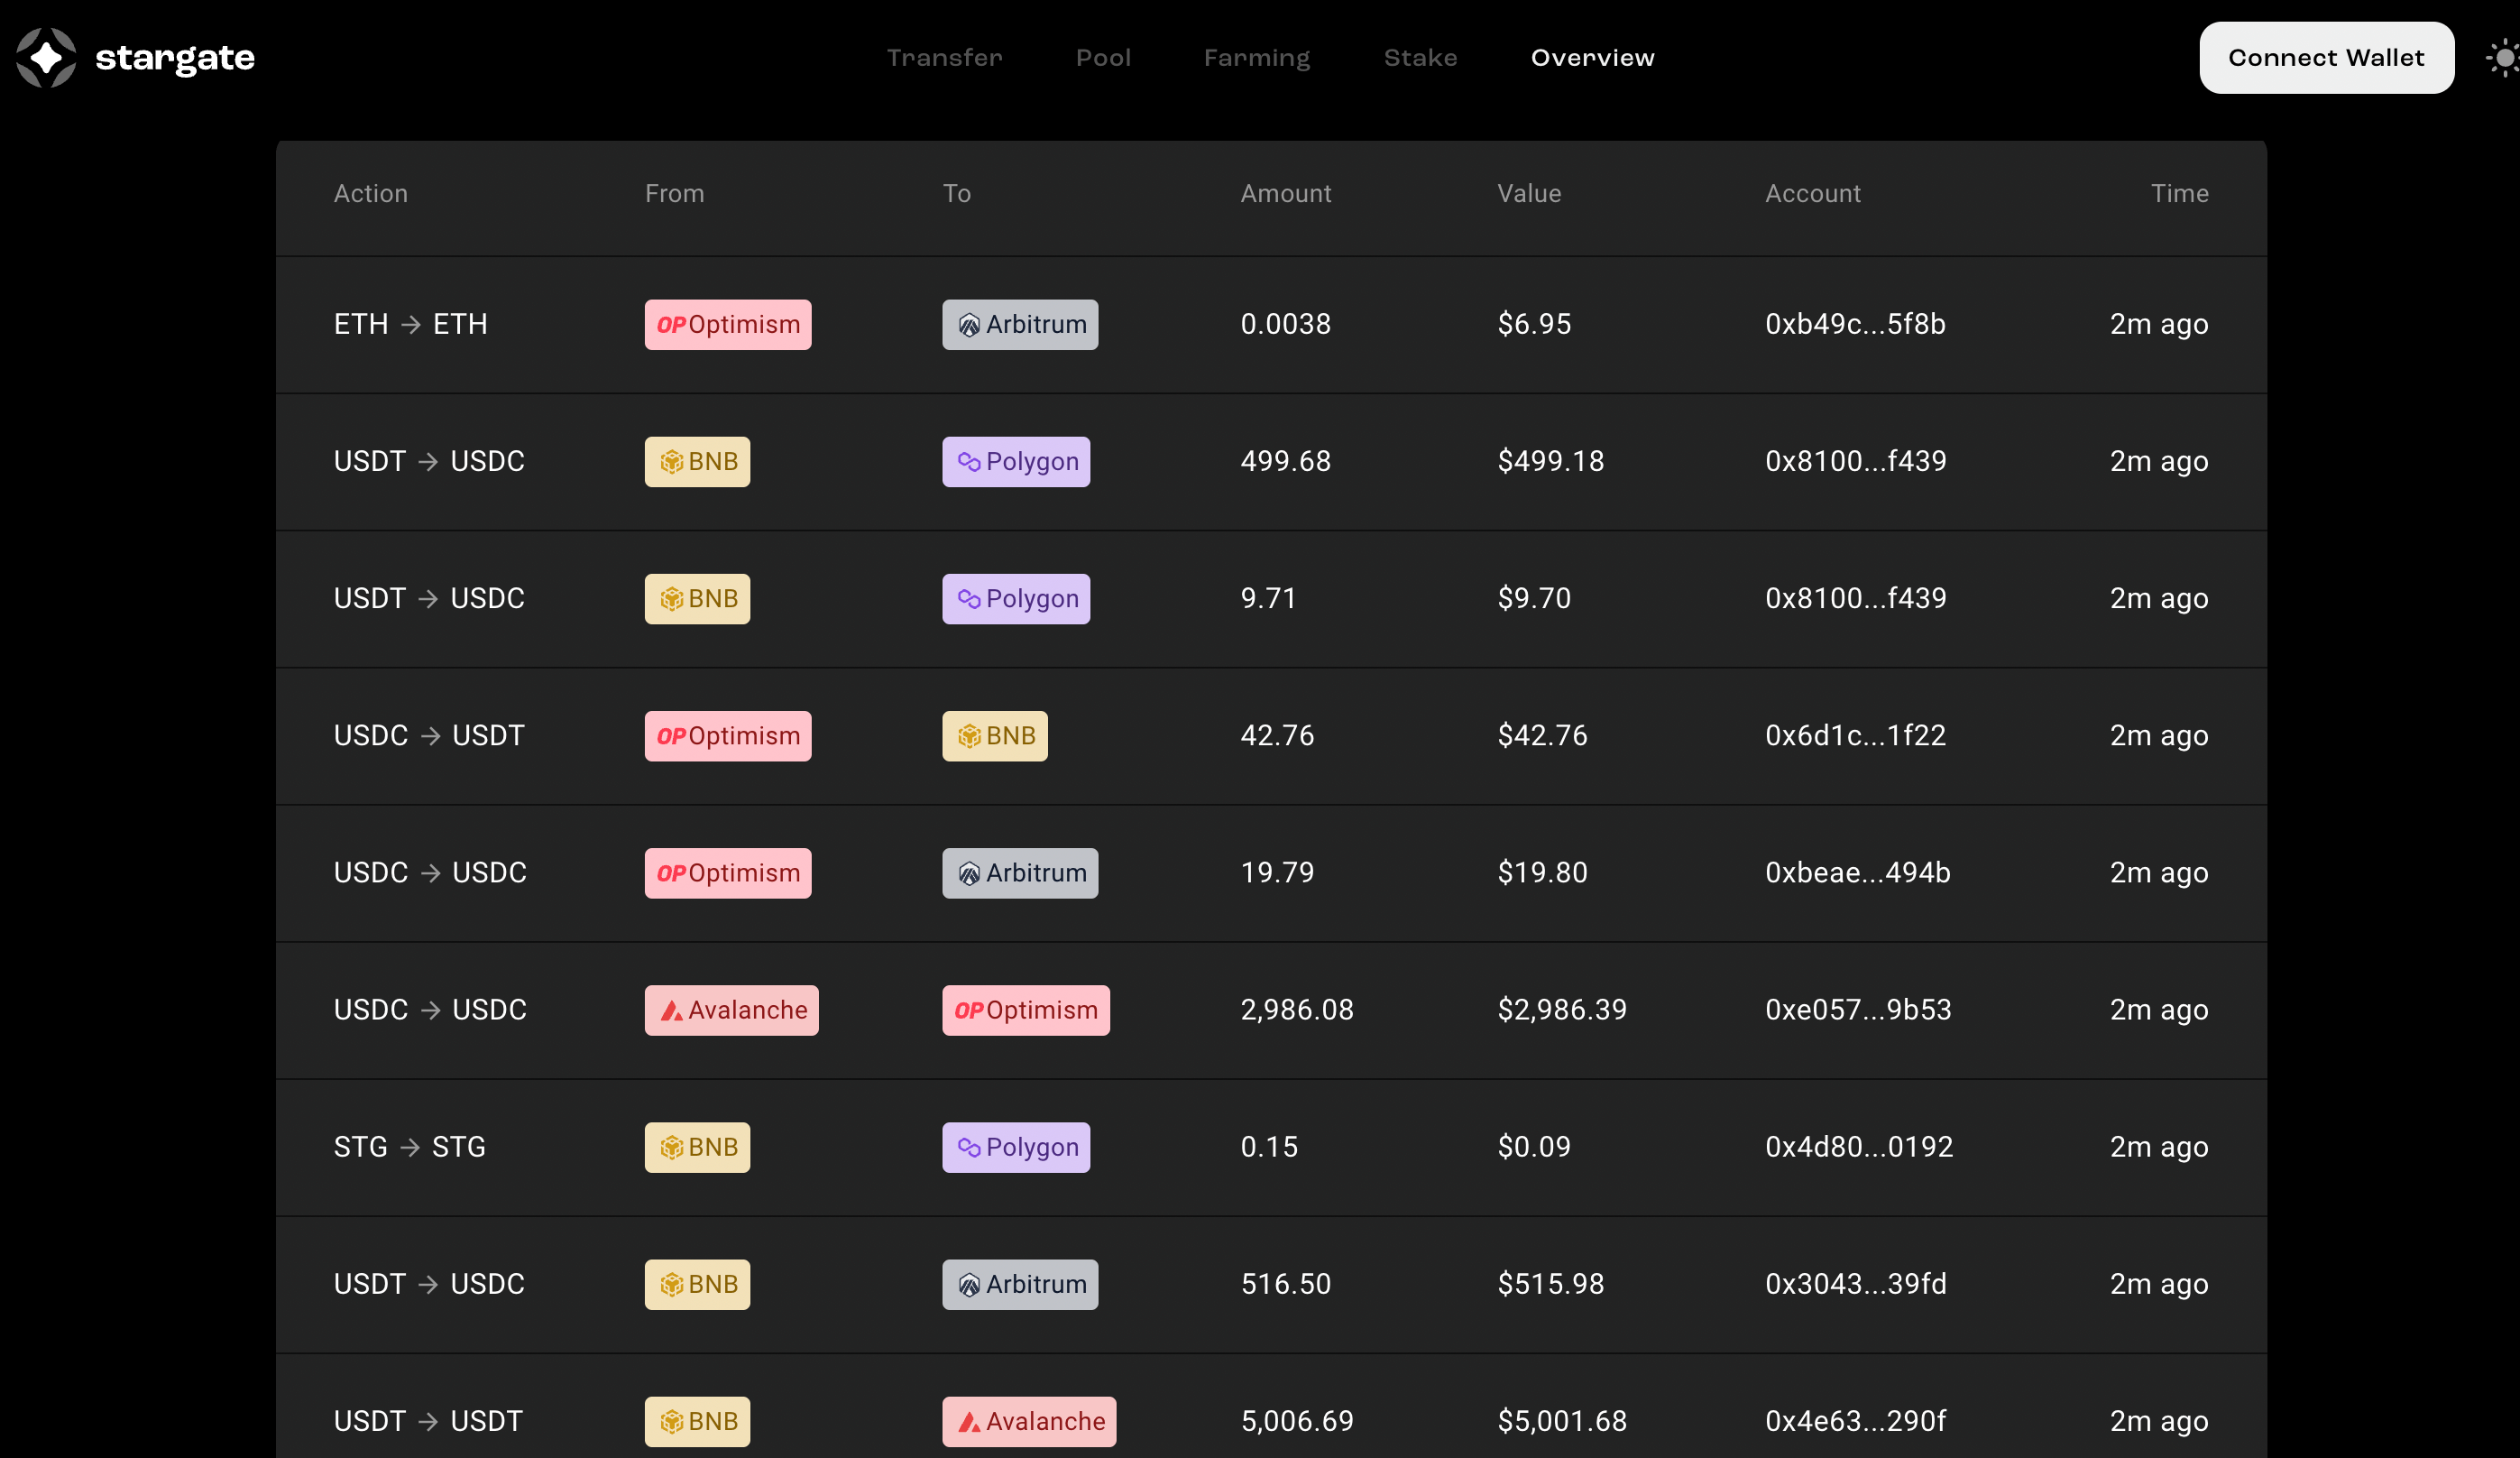Select the BNB chain badge in the 499.68 row

tap(697, 461)
